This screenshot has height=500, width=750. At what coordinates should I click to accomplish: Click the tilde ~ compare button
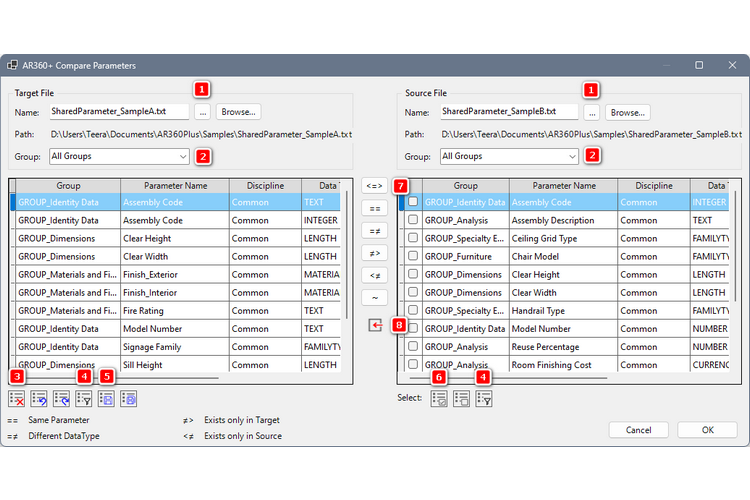pyautogui.click(x=375, y=298)
